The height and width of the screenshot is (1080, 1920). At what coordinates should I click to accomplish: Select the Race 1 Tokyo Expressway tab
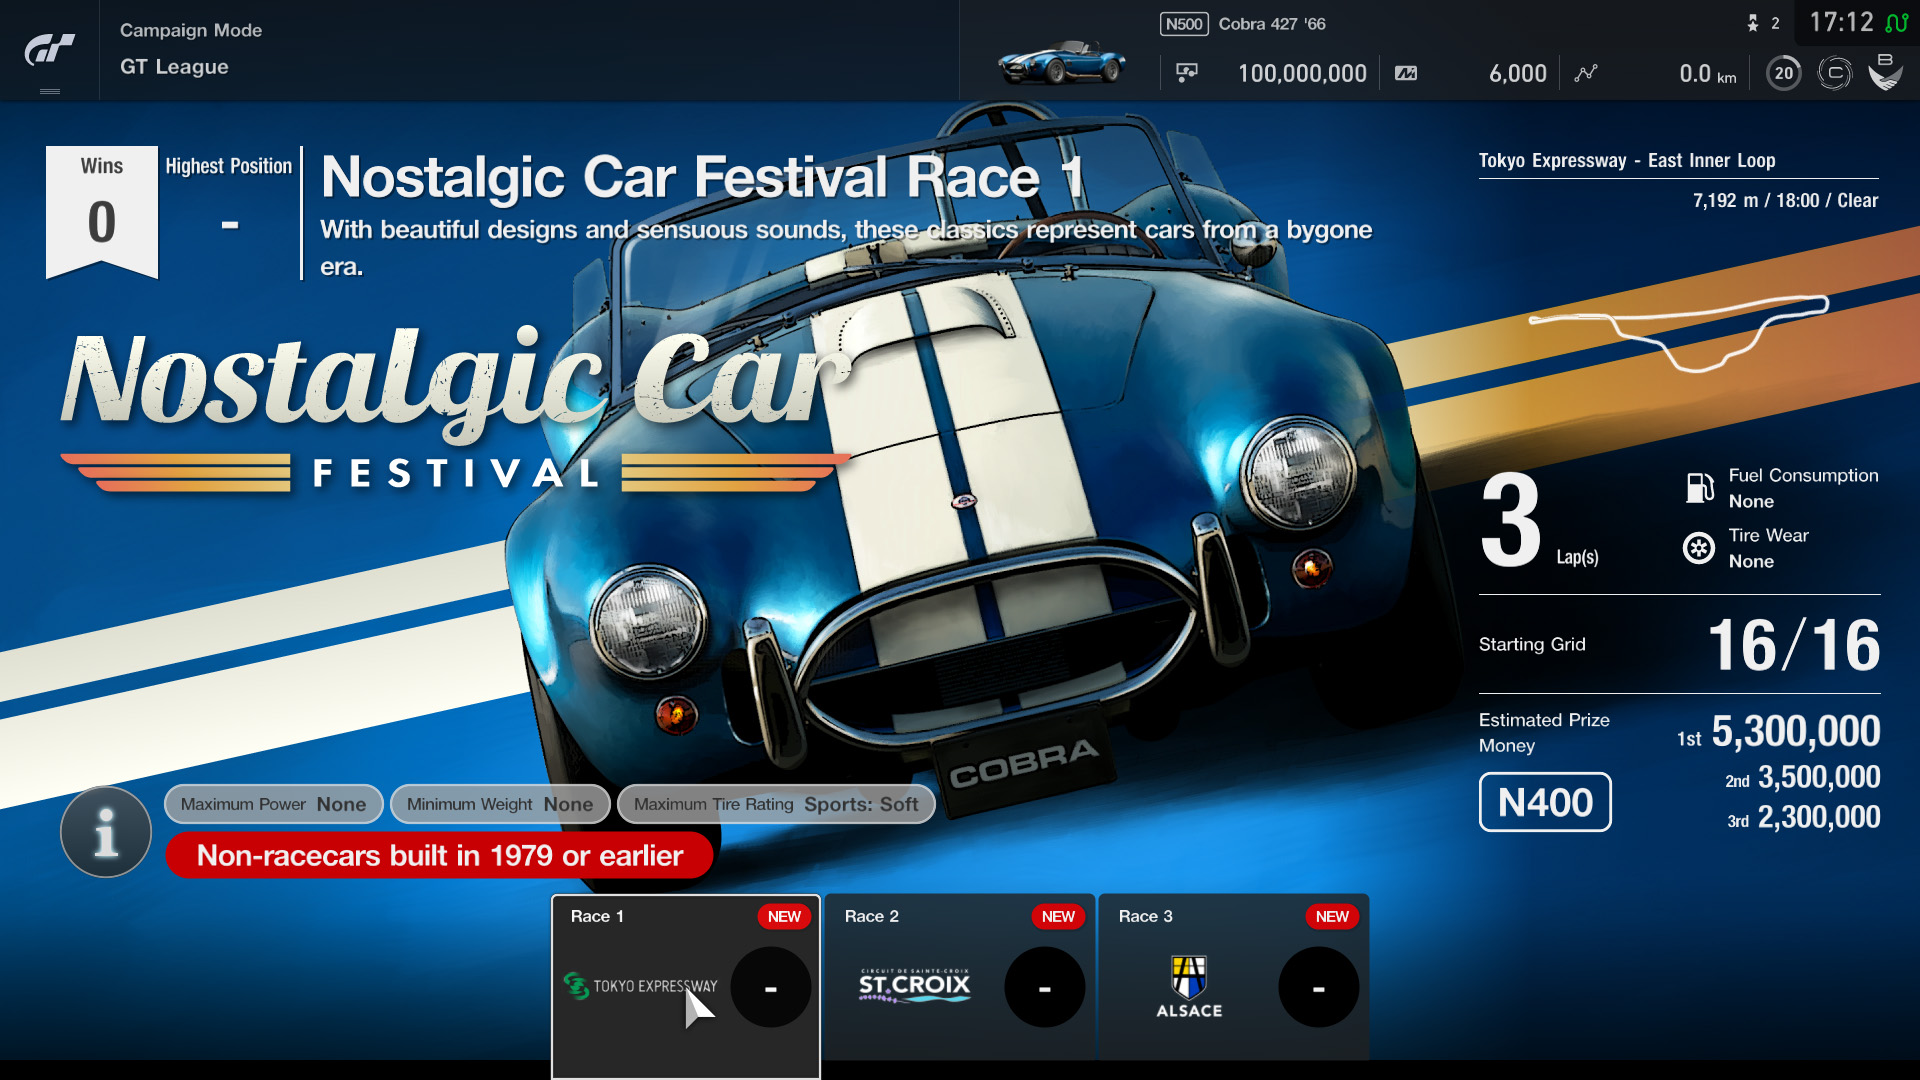(x=686, y=975)
